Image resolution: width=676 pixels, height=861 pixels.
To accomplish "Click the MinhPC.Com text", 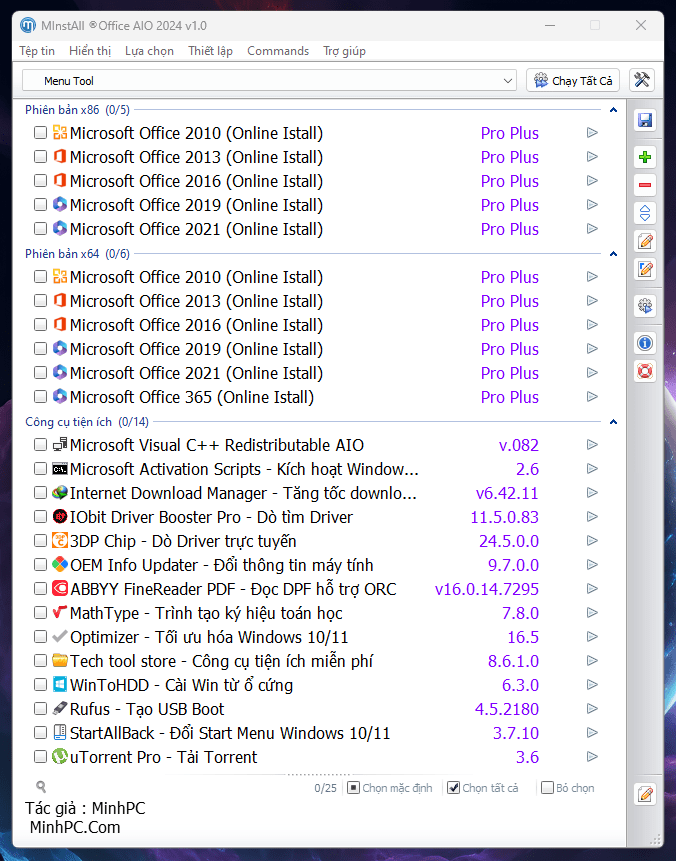I will pyautogui.click(x=75, y=827).
